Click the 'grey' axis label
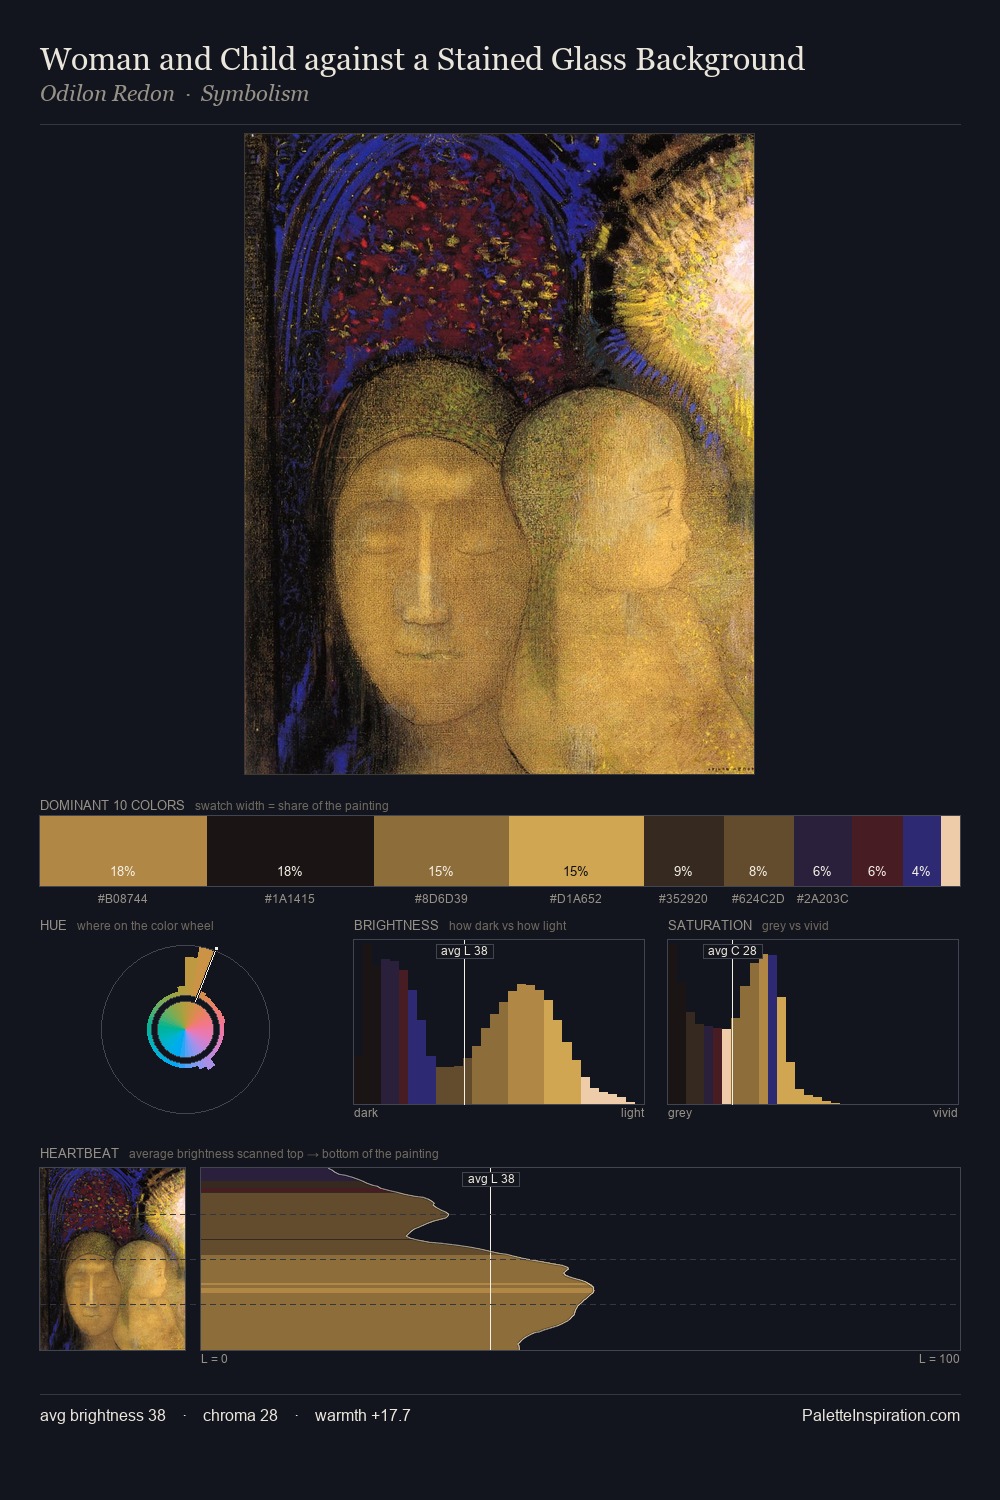This screenshot has height=1500, width=1000. pyautogui.click(x=680, y=1113)
